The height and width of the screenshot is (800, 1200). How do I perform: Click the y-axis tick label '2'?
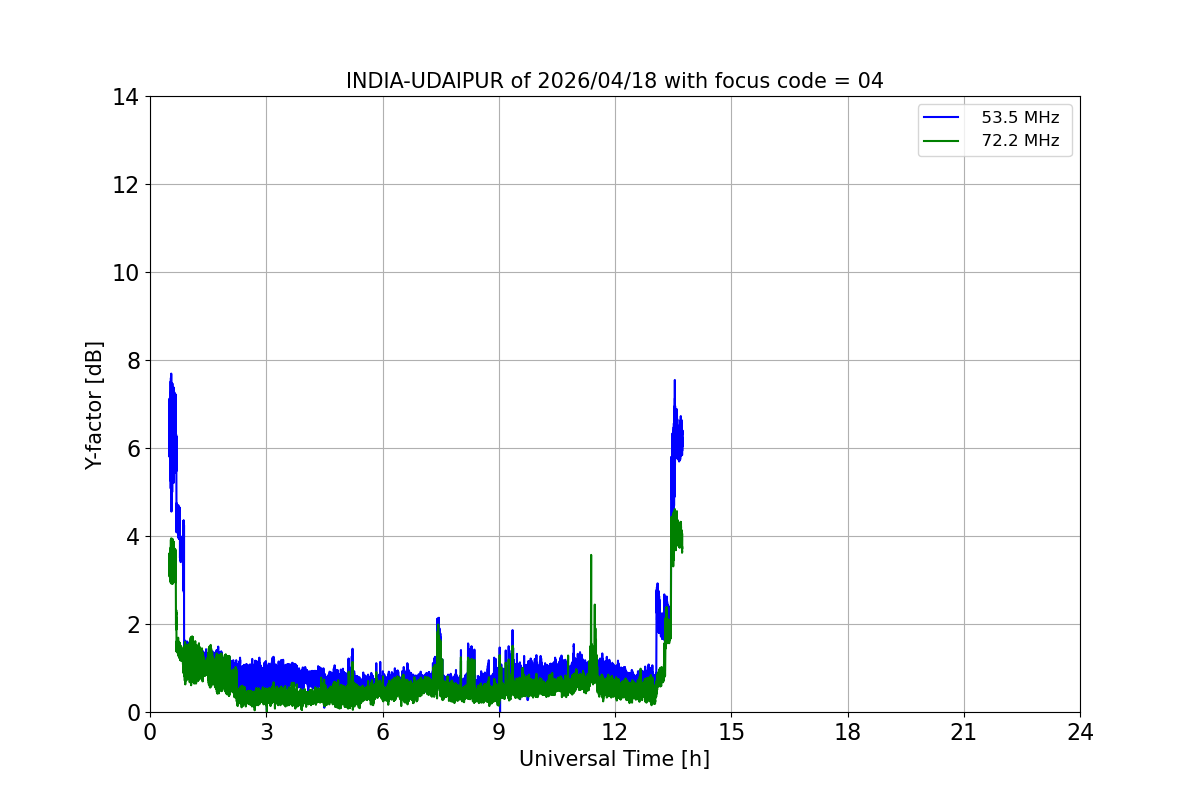[x=132, y=625]
